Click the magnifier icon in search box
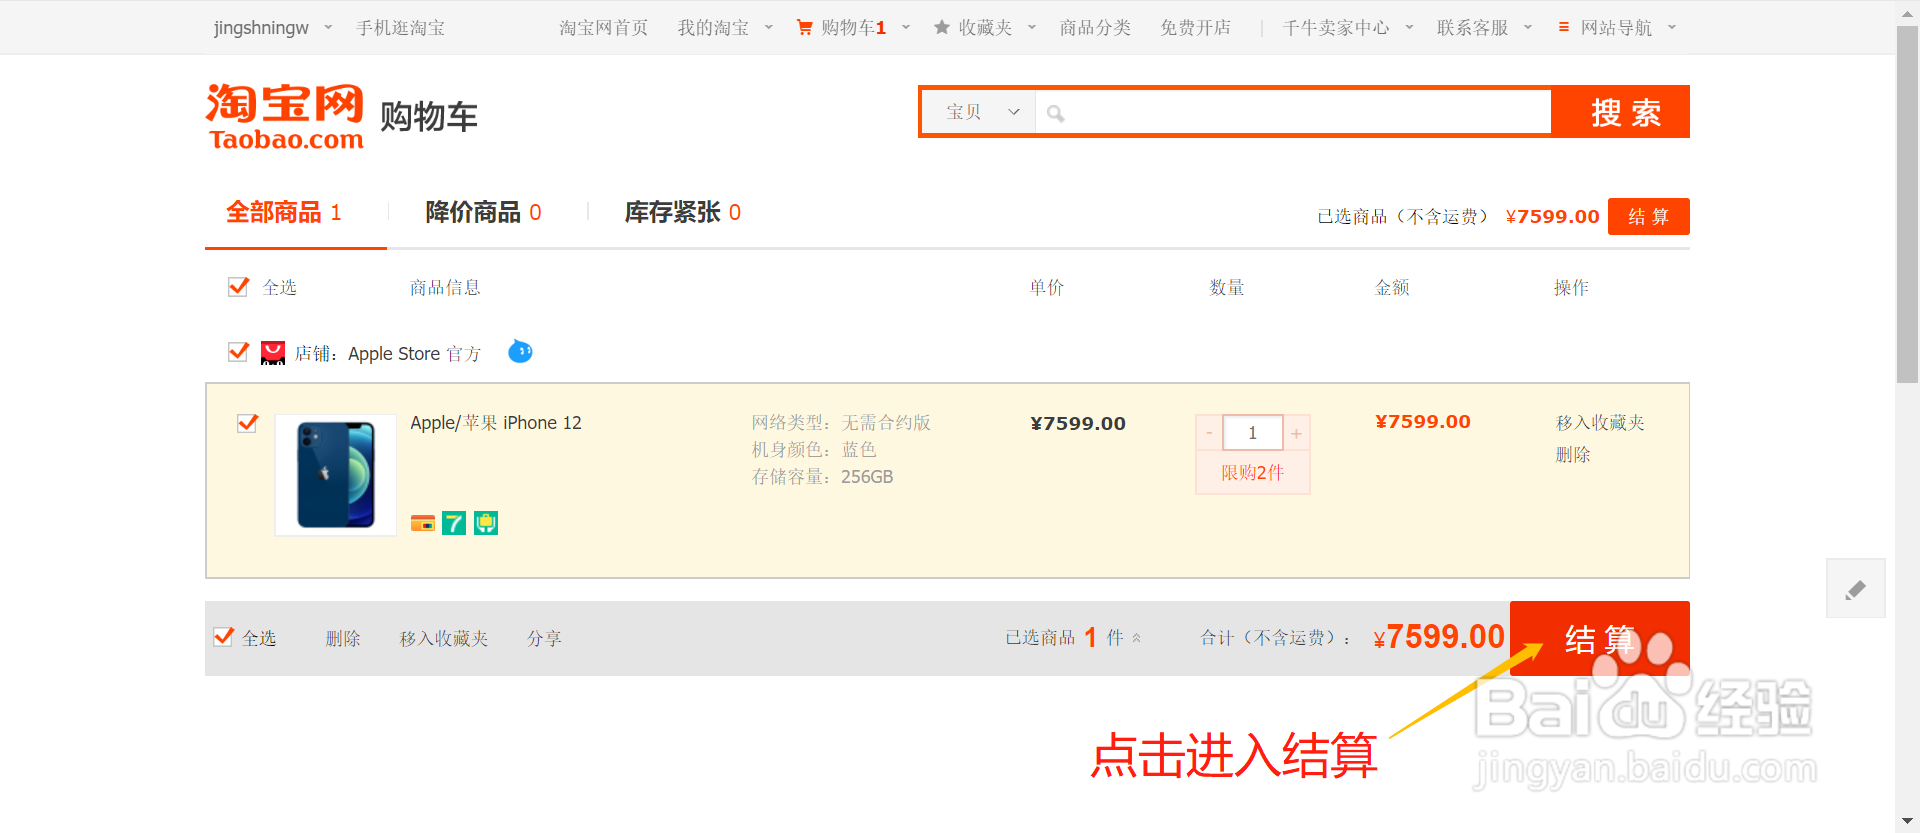The image size is (1920, 833). tap(1055, 113)
